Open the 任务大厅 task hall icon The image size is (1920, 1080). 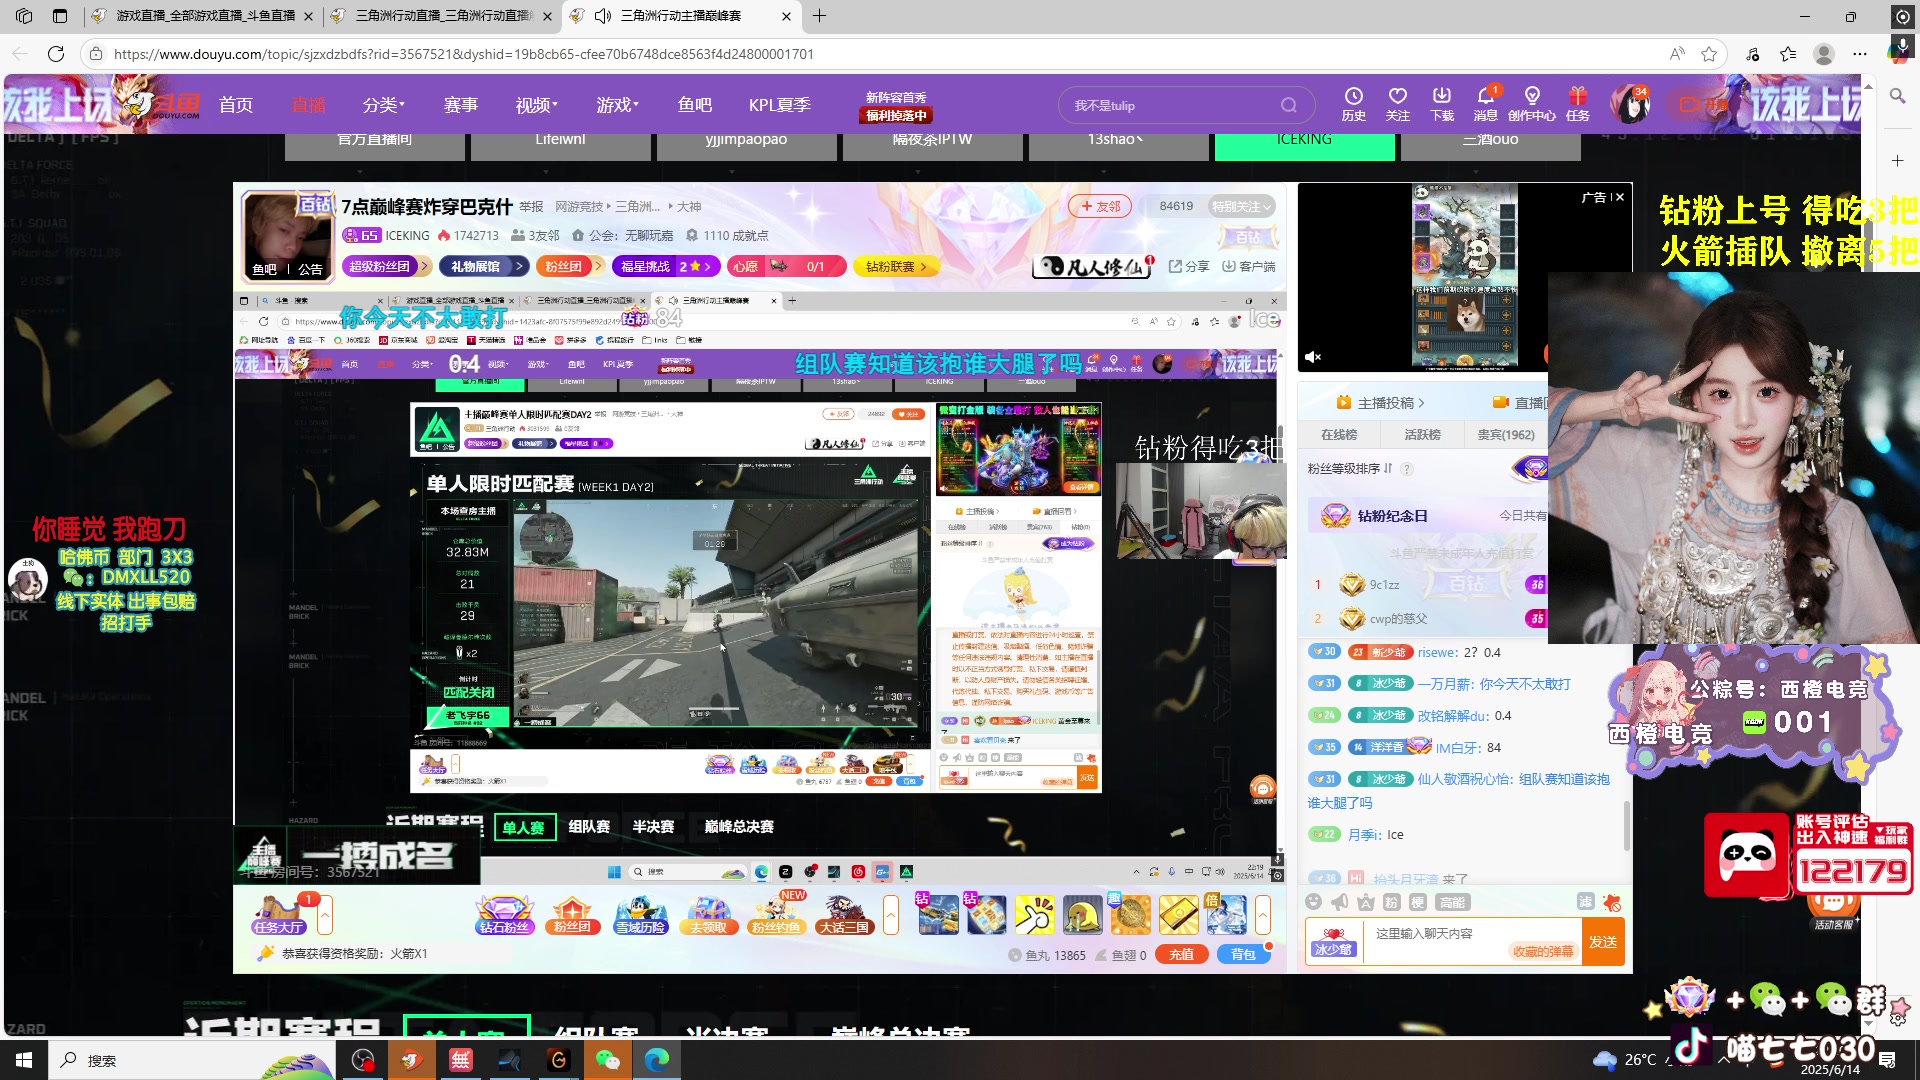(x=278, y=915)
